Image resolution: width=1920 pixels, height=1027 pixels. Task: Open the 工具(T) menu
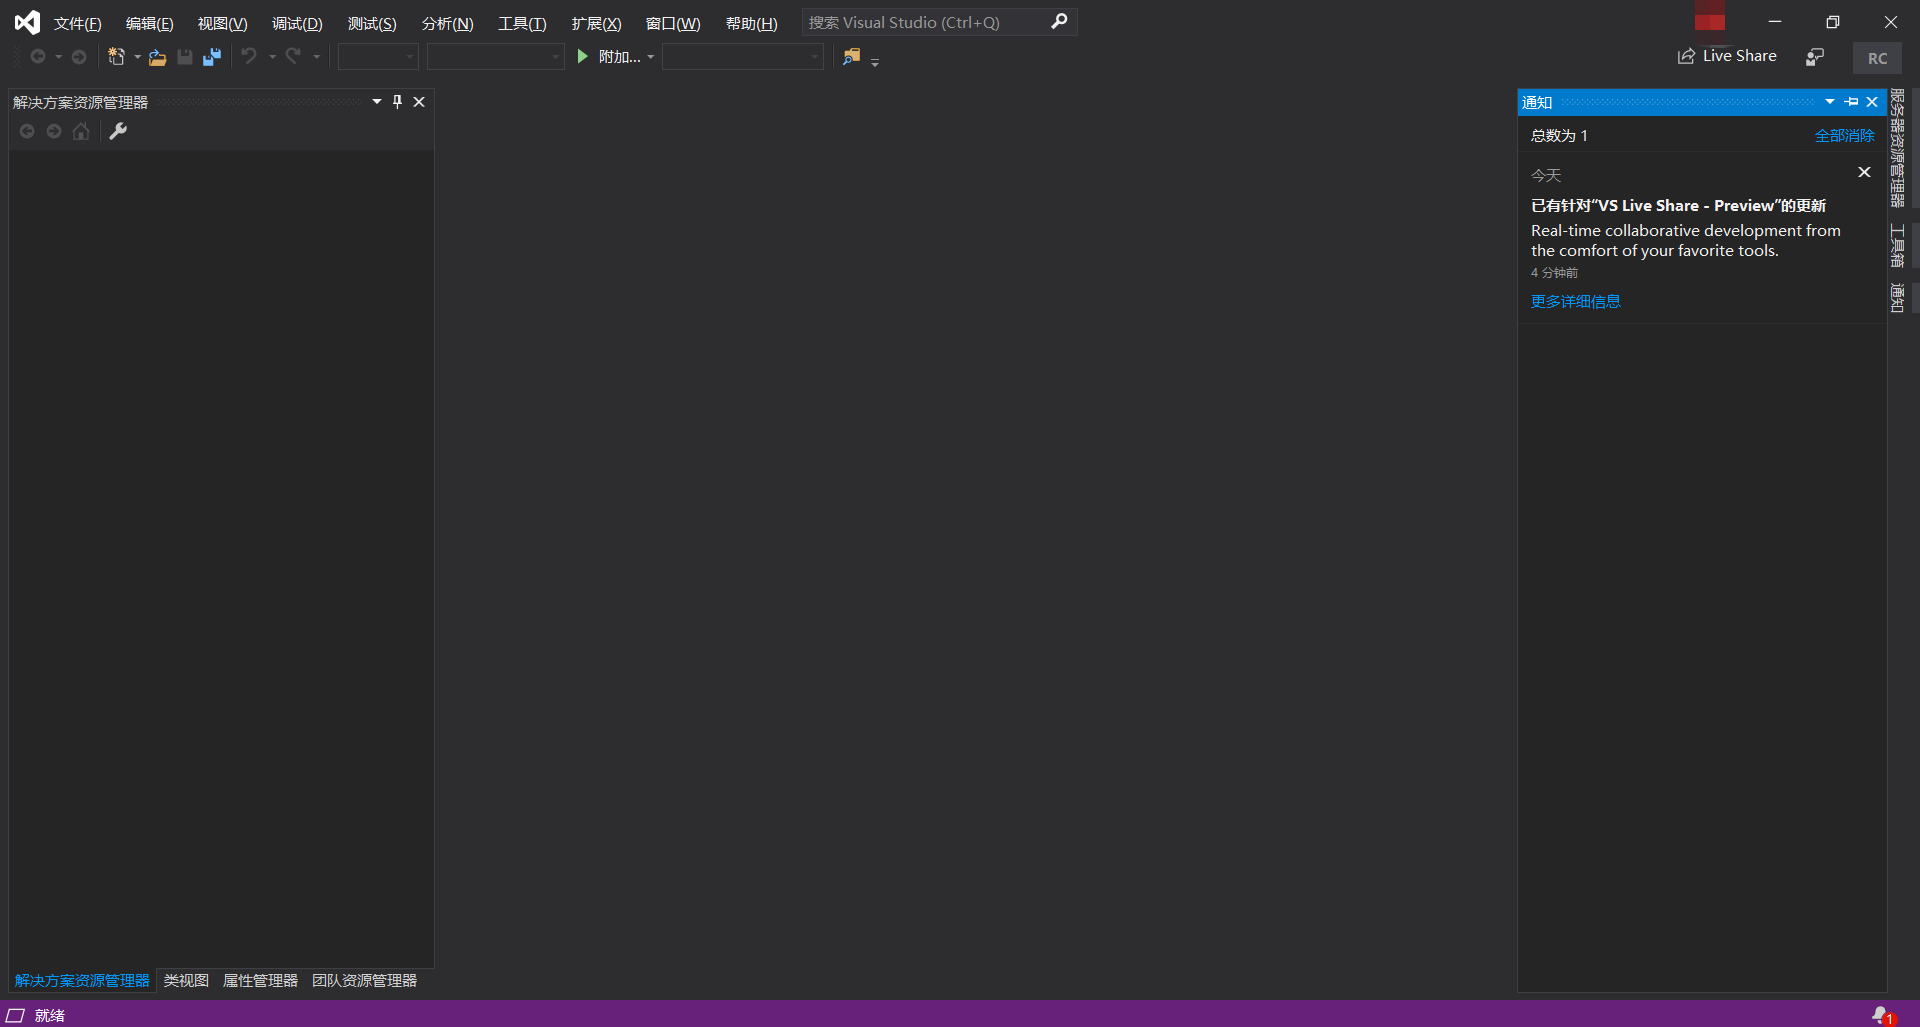(522, 23)
